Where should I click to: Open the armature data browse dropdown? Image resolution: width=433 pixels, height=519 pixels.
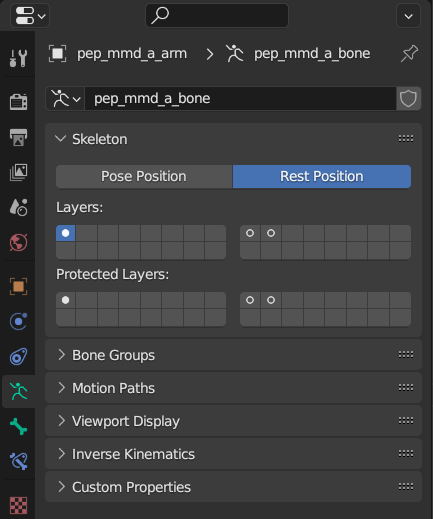pyautogui.click(x=66, y=99)
